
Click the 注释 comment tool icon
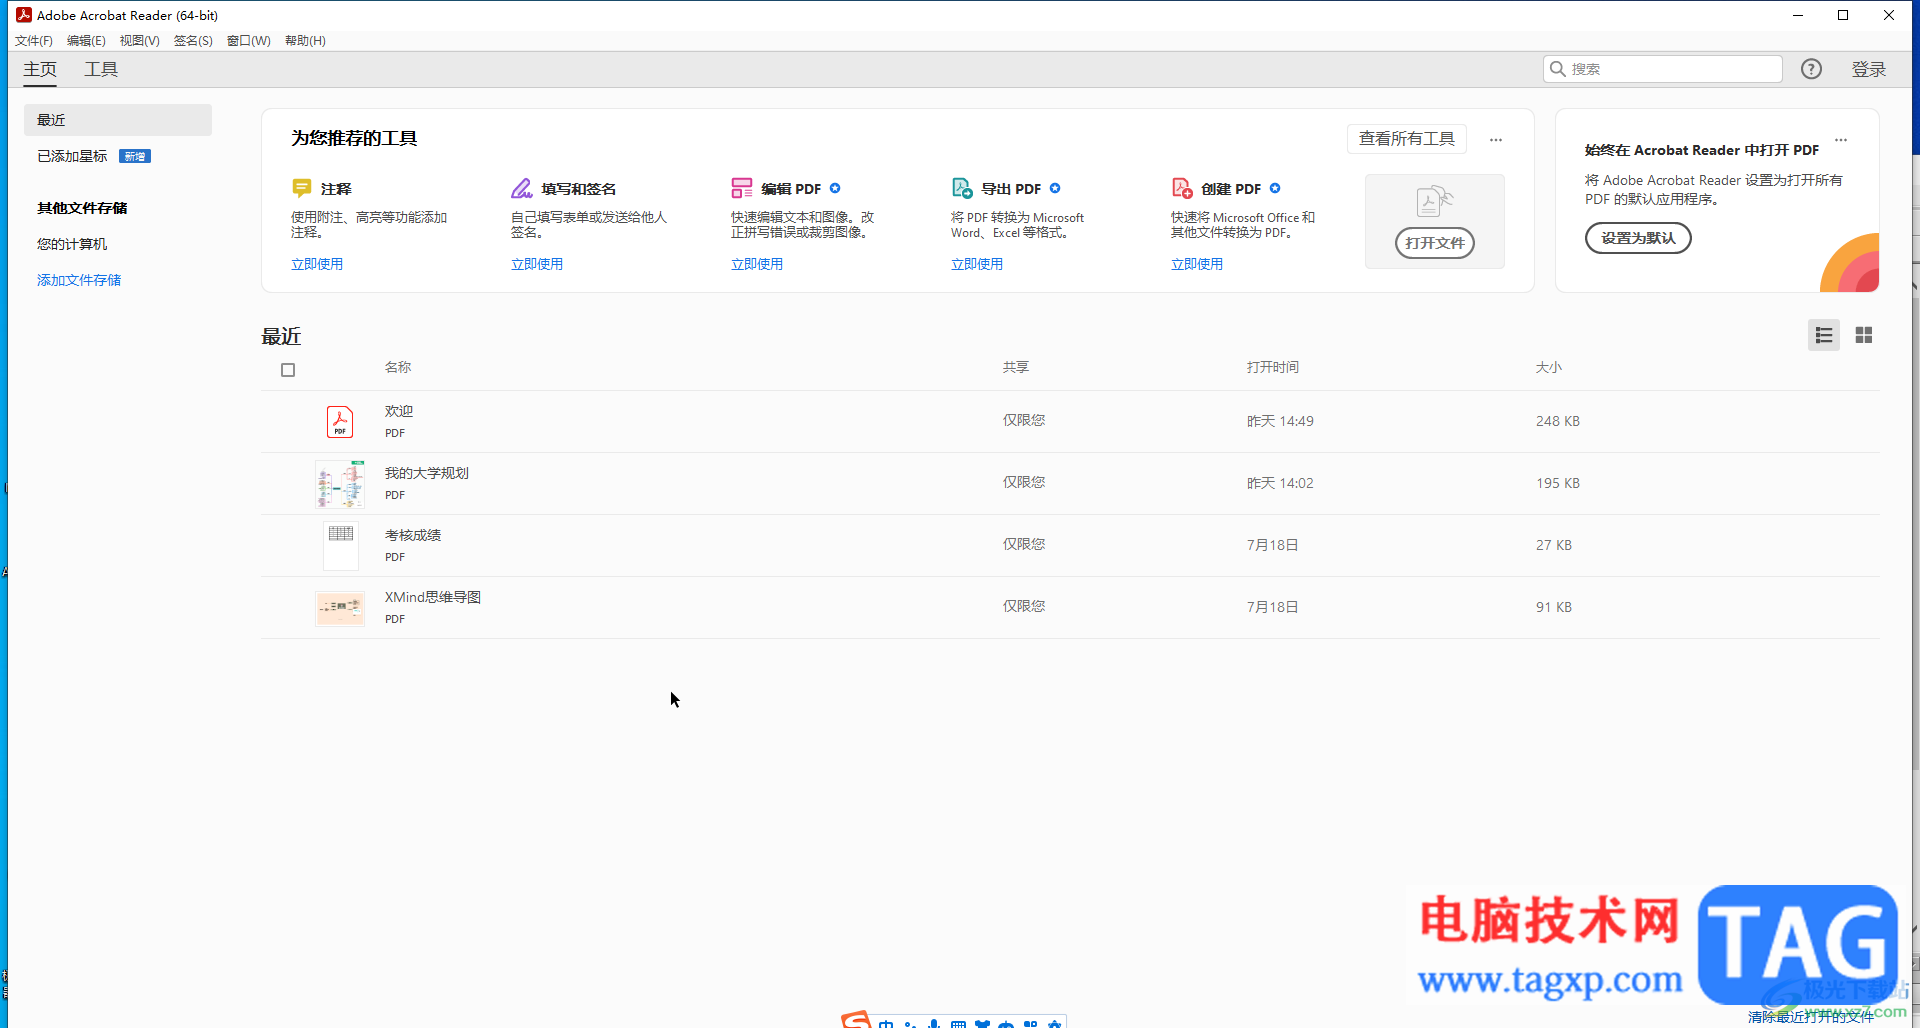301,188
